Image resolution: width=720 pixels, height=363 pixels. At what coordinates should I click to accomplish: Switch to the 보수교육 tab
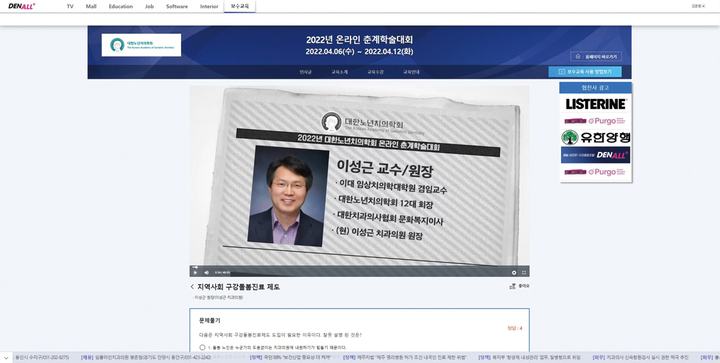coord(239,6)
